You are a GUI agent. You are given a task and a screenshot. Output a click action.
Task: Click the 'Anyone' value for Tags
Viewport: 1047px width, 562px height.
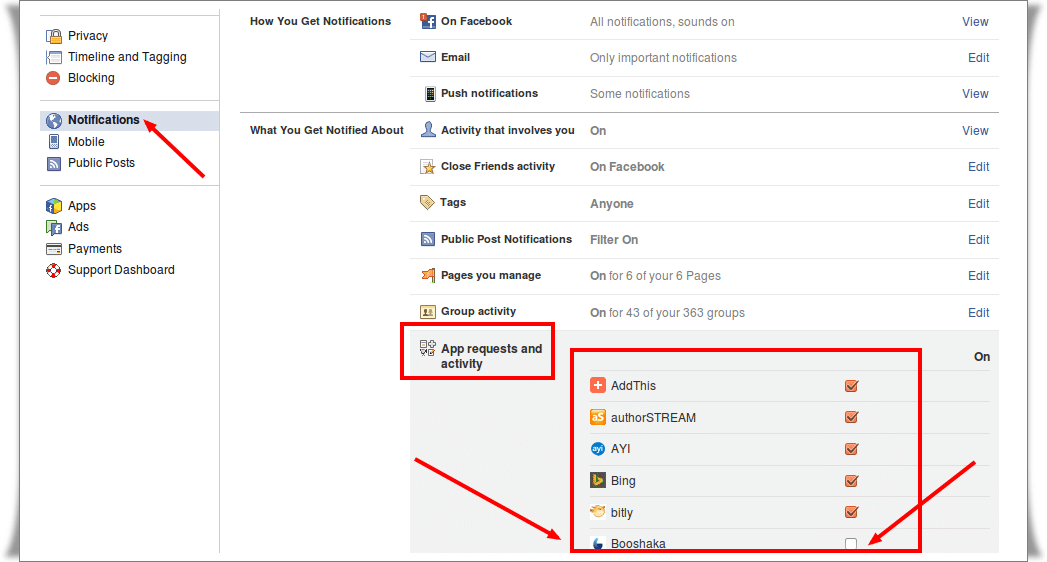point(612,204)
